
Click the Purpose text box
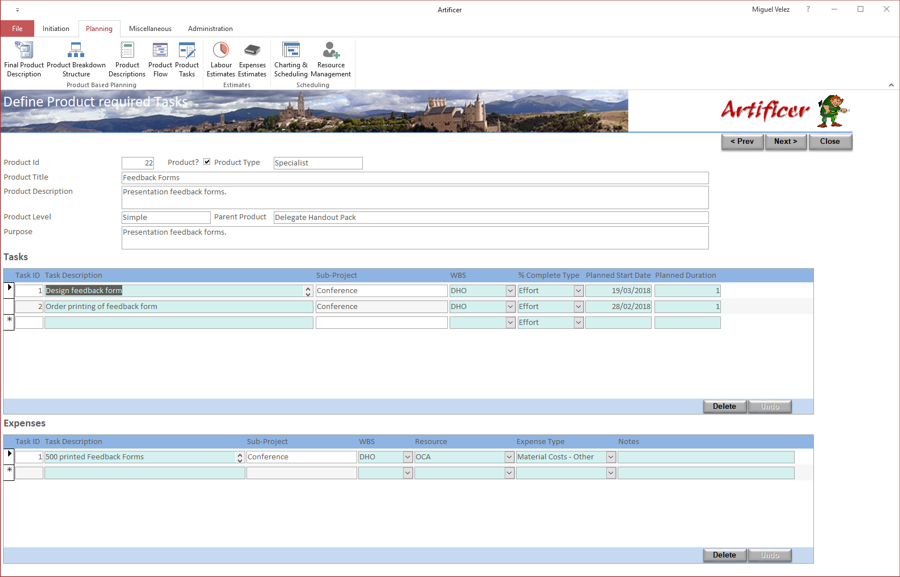[415, 238]
